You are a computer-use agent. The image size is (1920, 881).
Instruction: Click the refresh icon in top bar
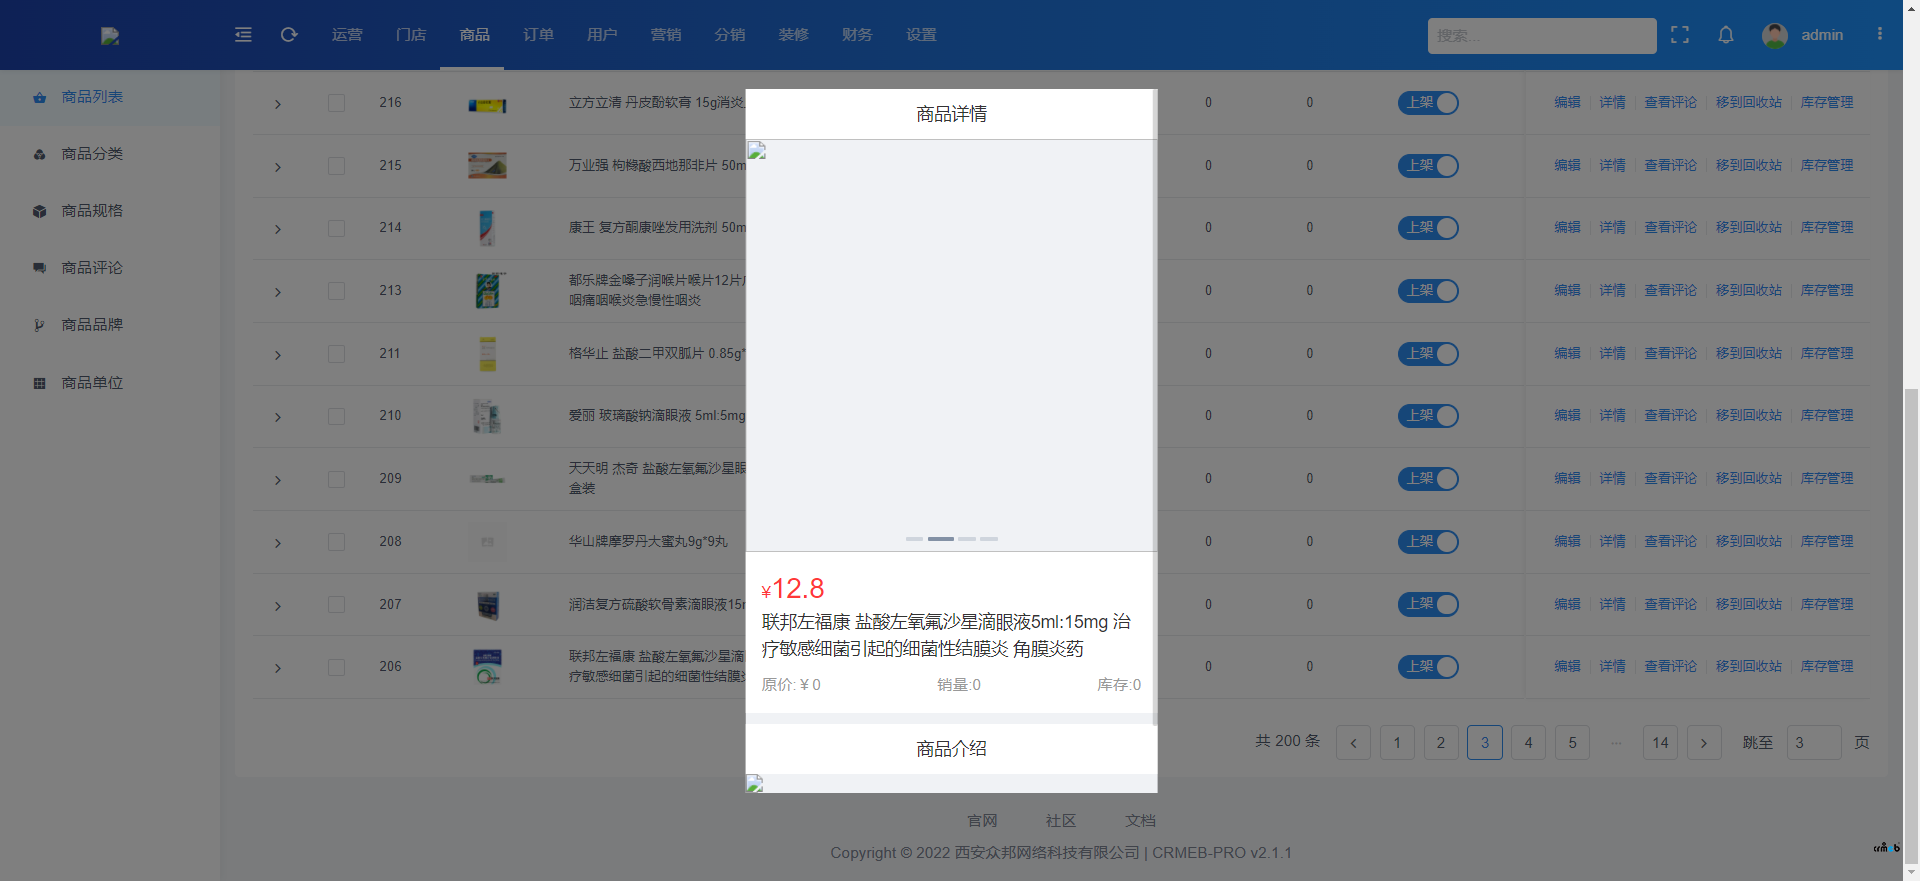click(289, 35)
